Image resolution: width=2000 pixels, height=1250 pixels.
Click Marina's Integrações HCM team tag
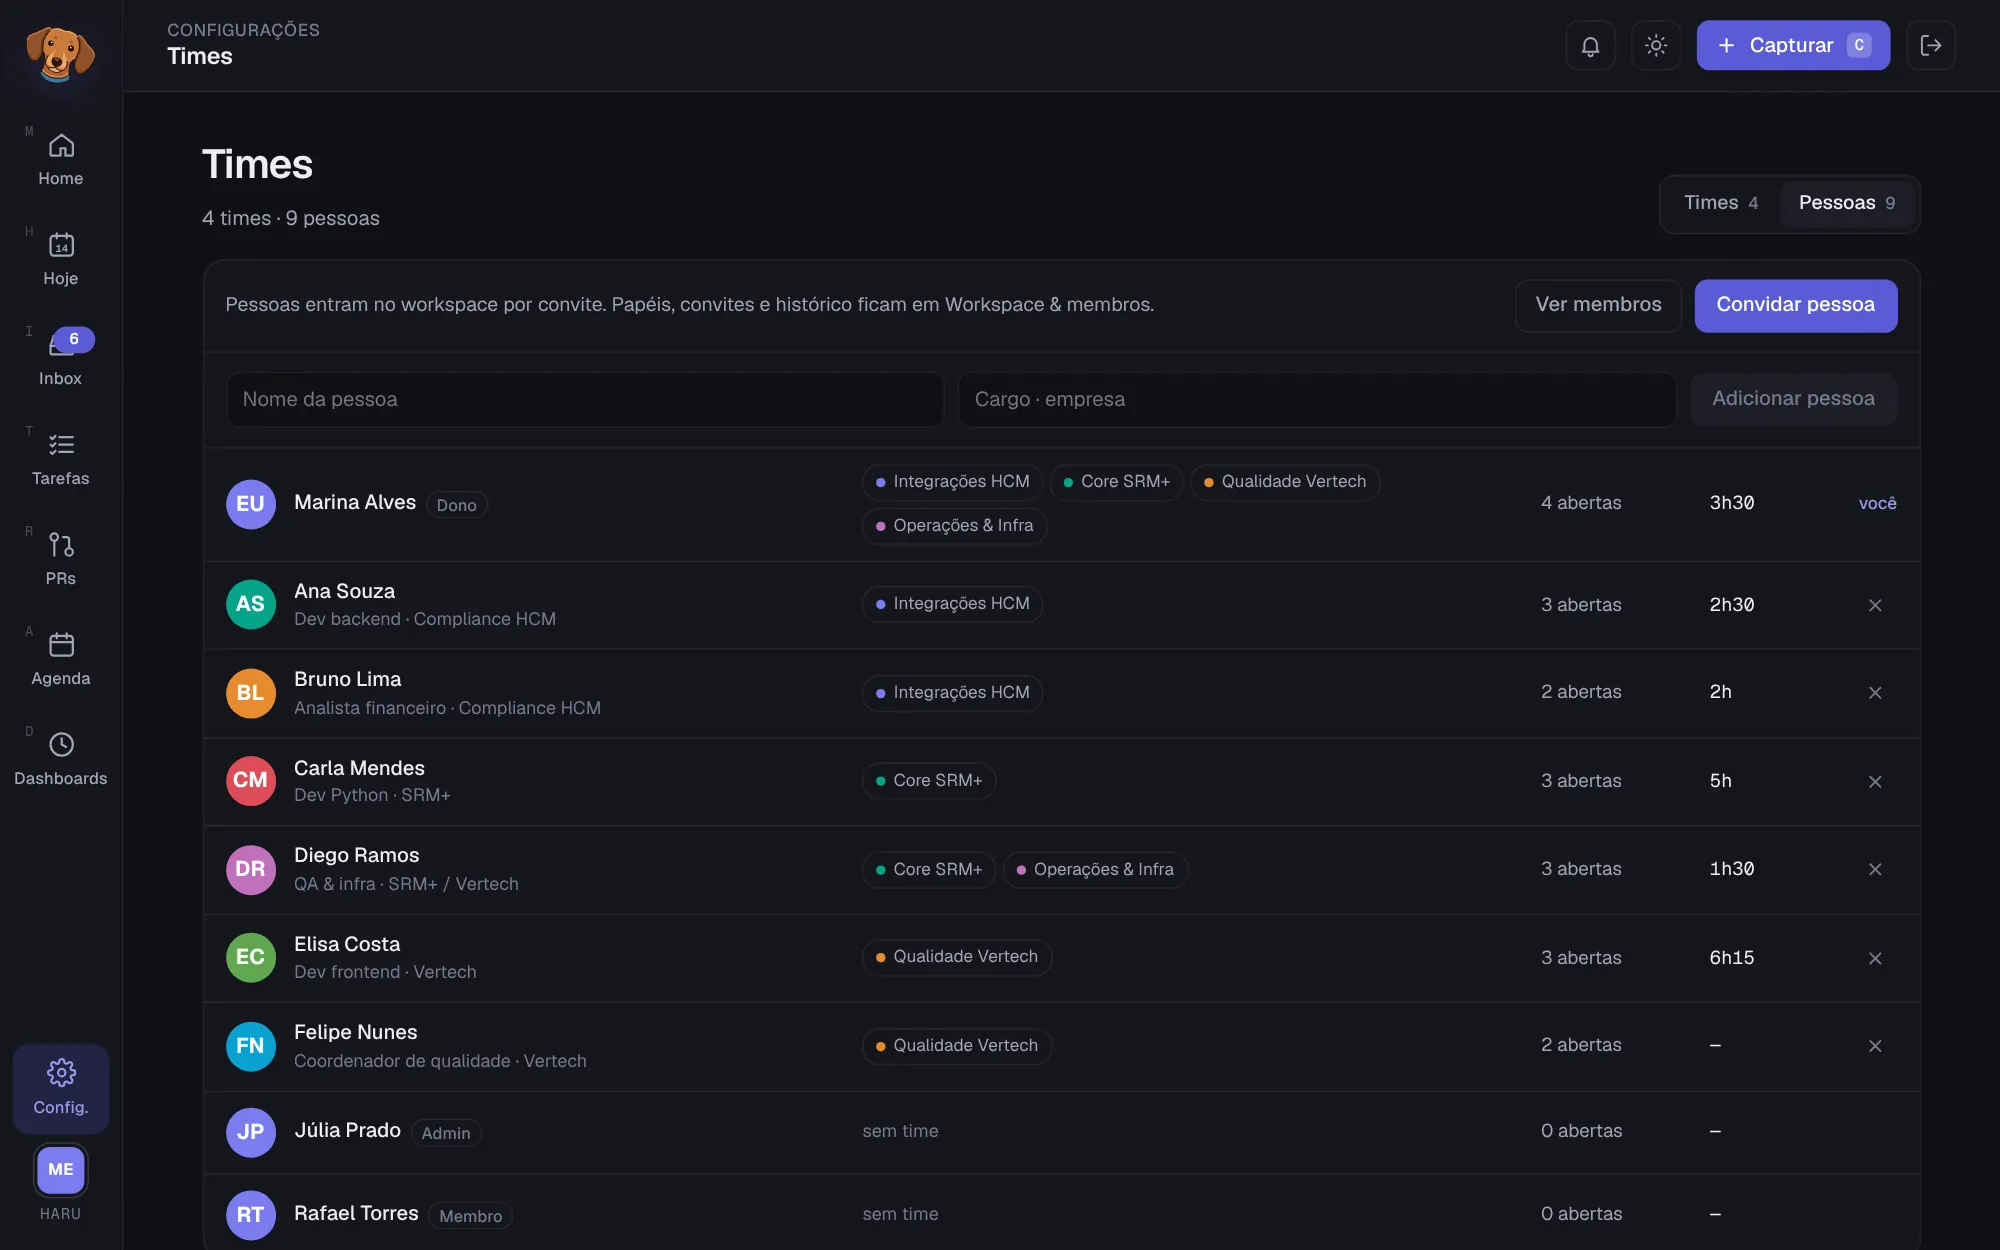click(x=952, y=482)
